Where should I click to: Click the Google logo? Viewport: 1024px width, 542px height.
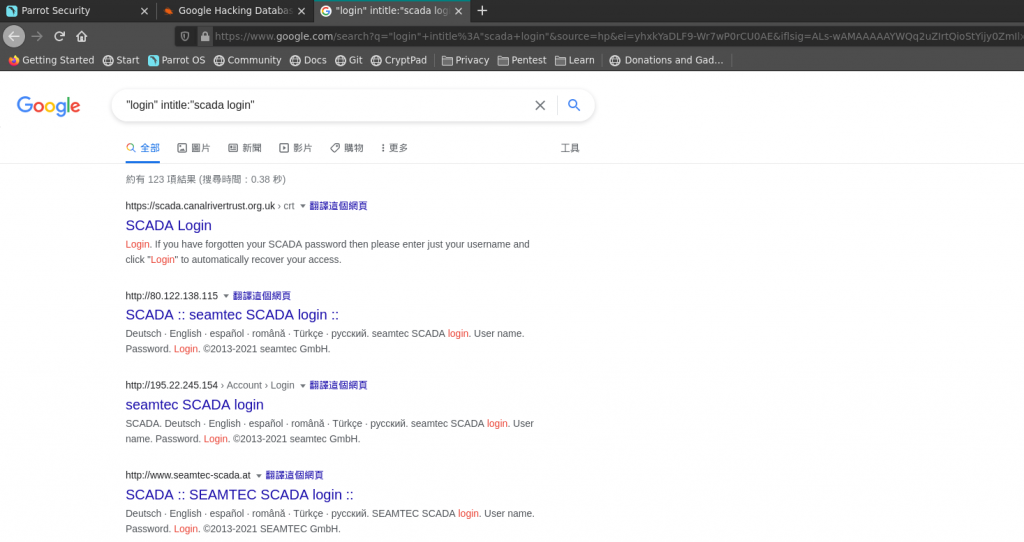coord(48,106)
